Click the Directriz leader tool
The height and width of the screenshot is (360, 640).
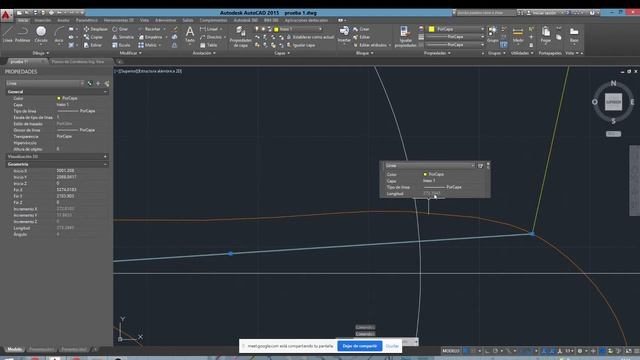(211, 37)
